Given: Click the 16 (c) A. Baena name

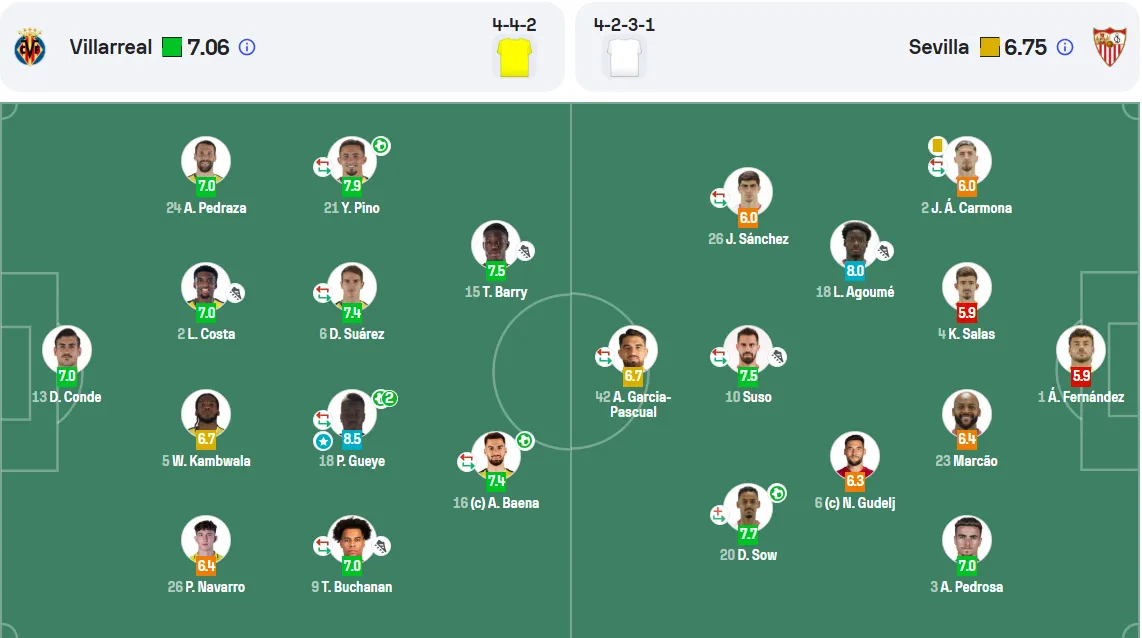Looking at the screenshot, I should (496, 503).
